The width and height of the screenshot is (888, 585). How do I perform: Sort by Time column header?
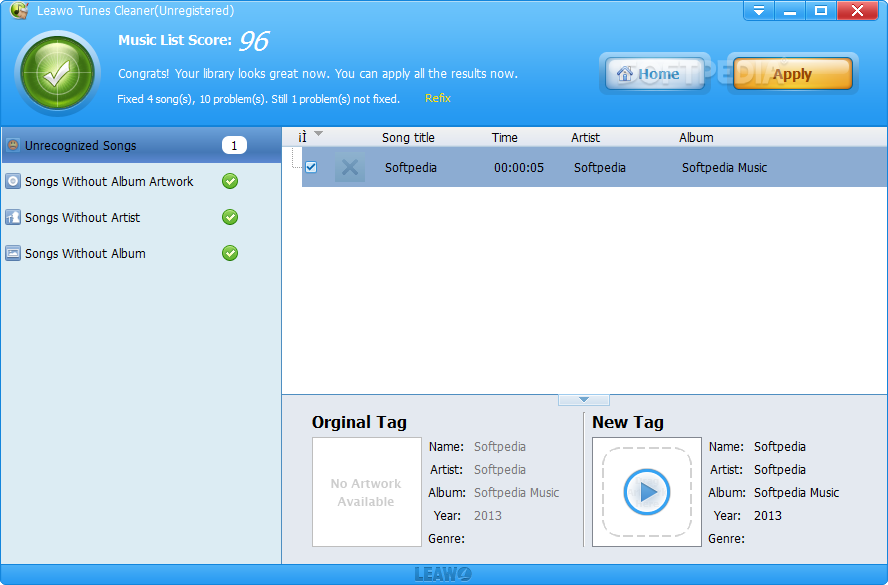click(x=505, y=138)
